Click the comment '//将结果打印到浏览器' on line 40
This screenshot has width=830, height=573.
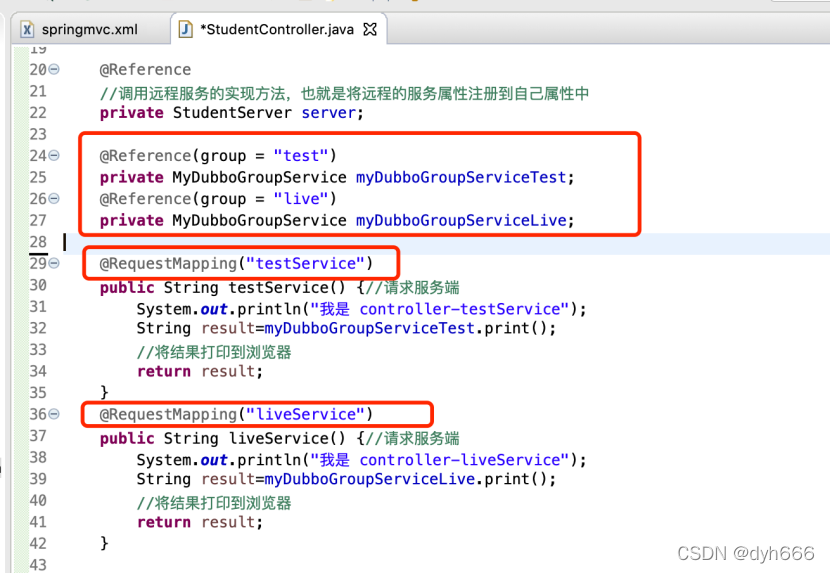coord(214,503)
